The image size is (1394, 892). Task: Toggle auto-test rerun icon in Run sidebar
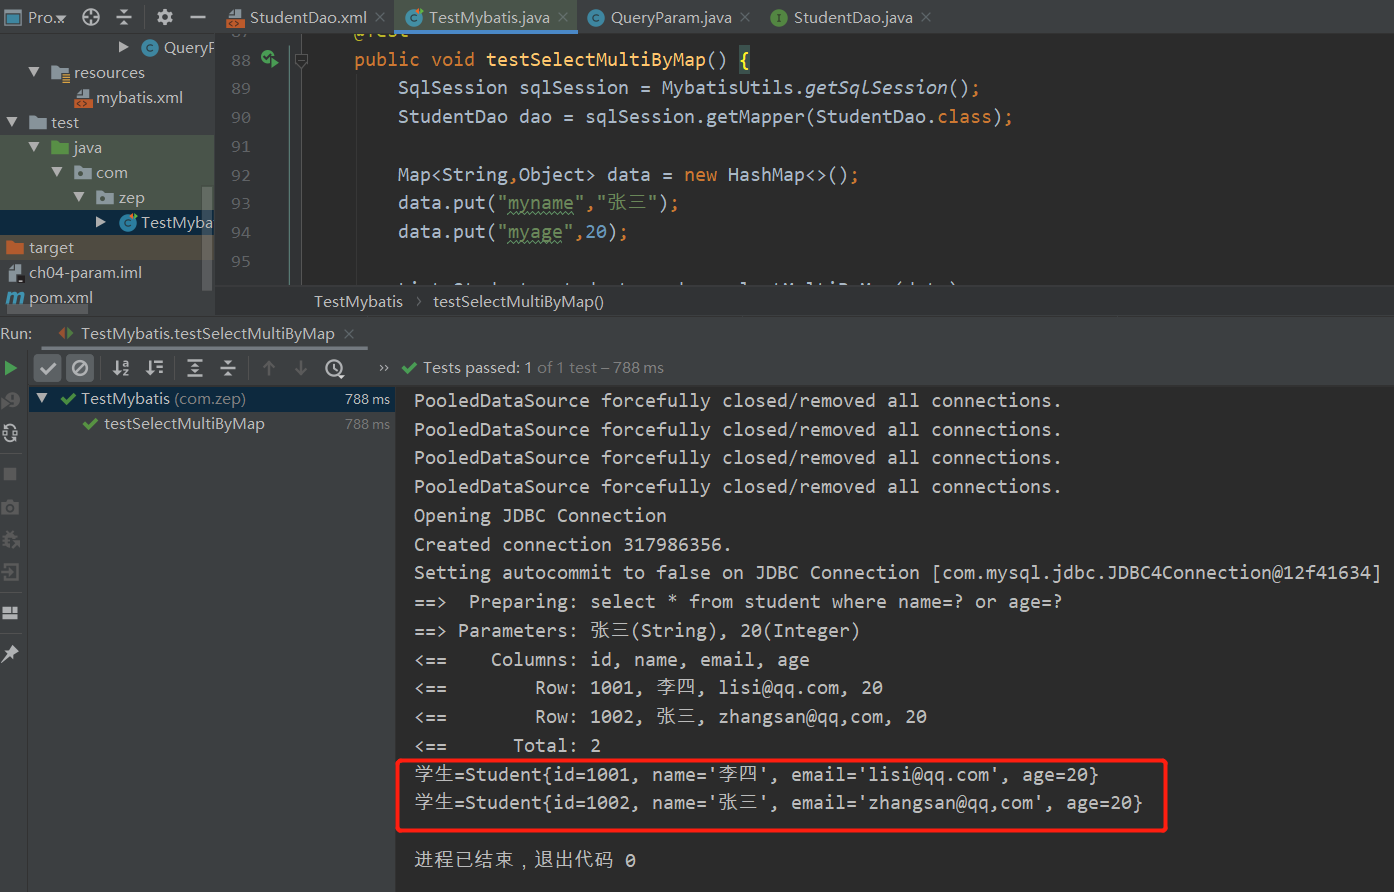pos(11,433)
